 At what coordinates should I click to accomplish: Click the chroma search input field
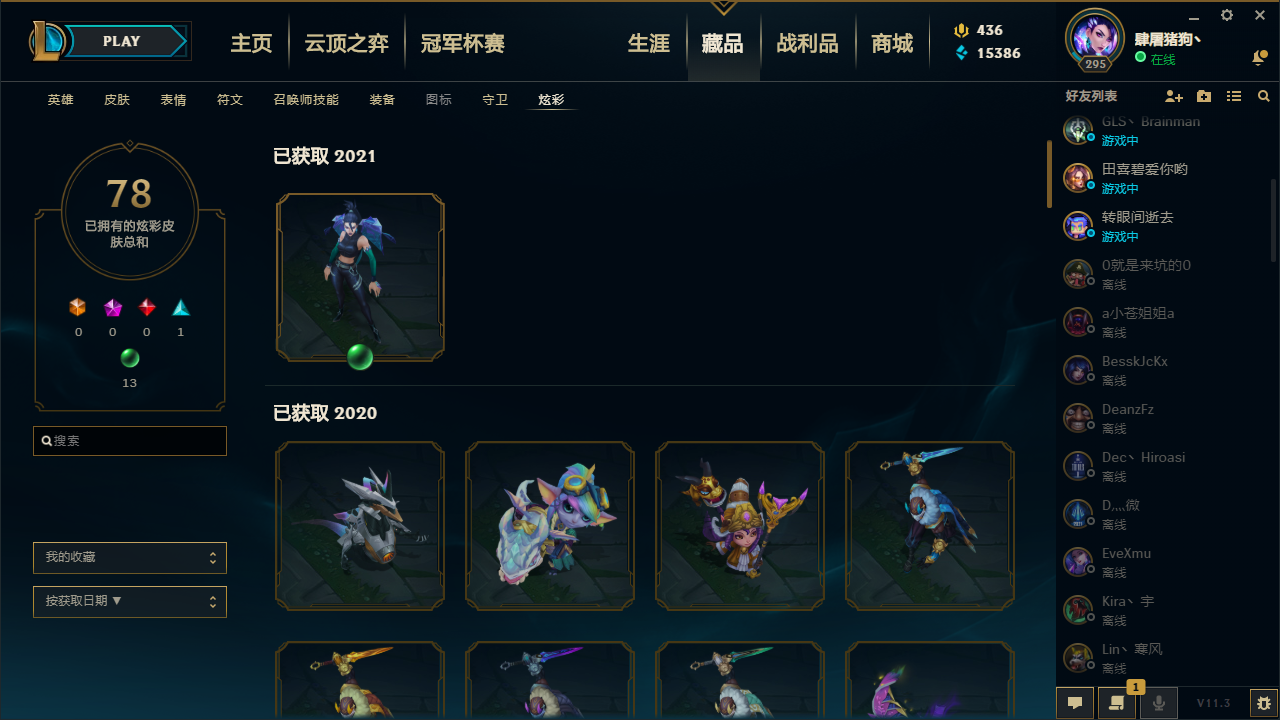130,441
